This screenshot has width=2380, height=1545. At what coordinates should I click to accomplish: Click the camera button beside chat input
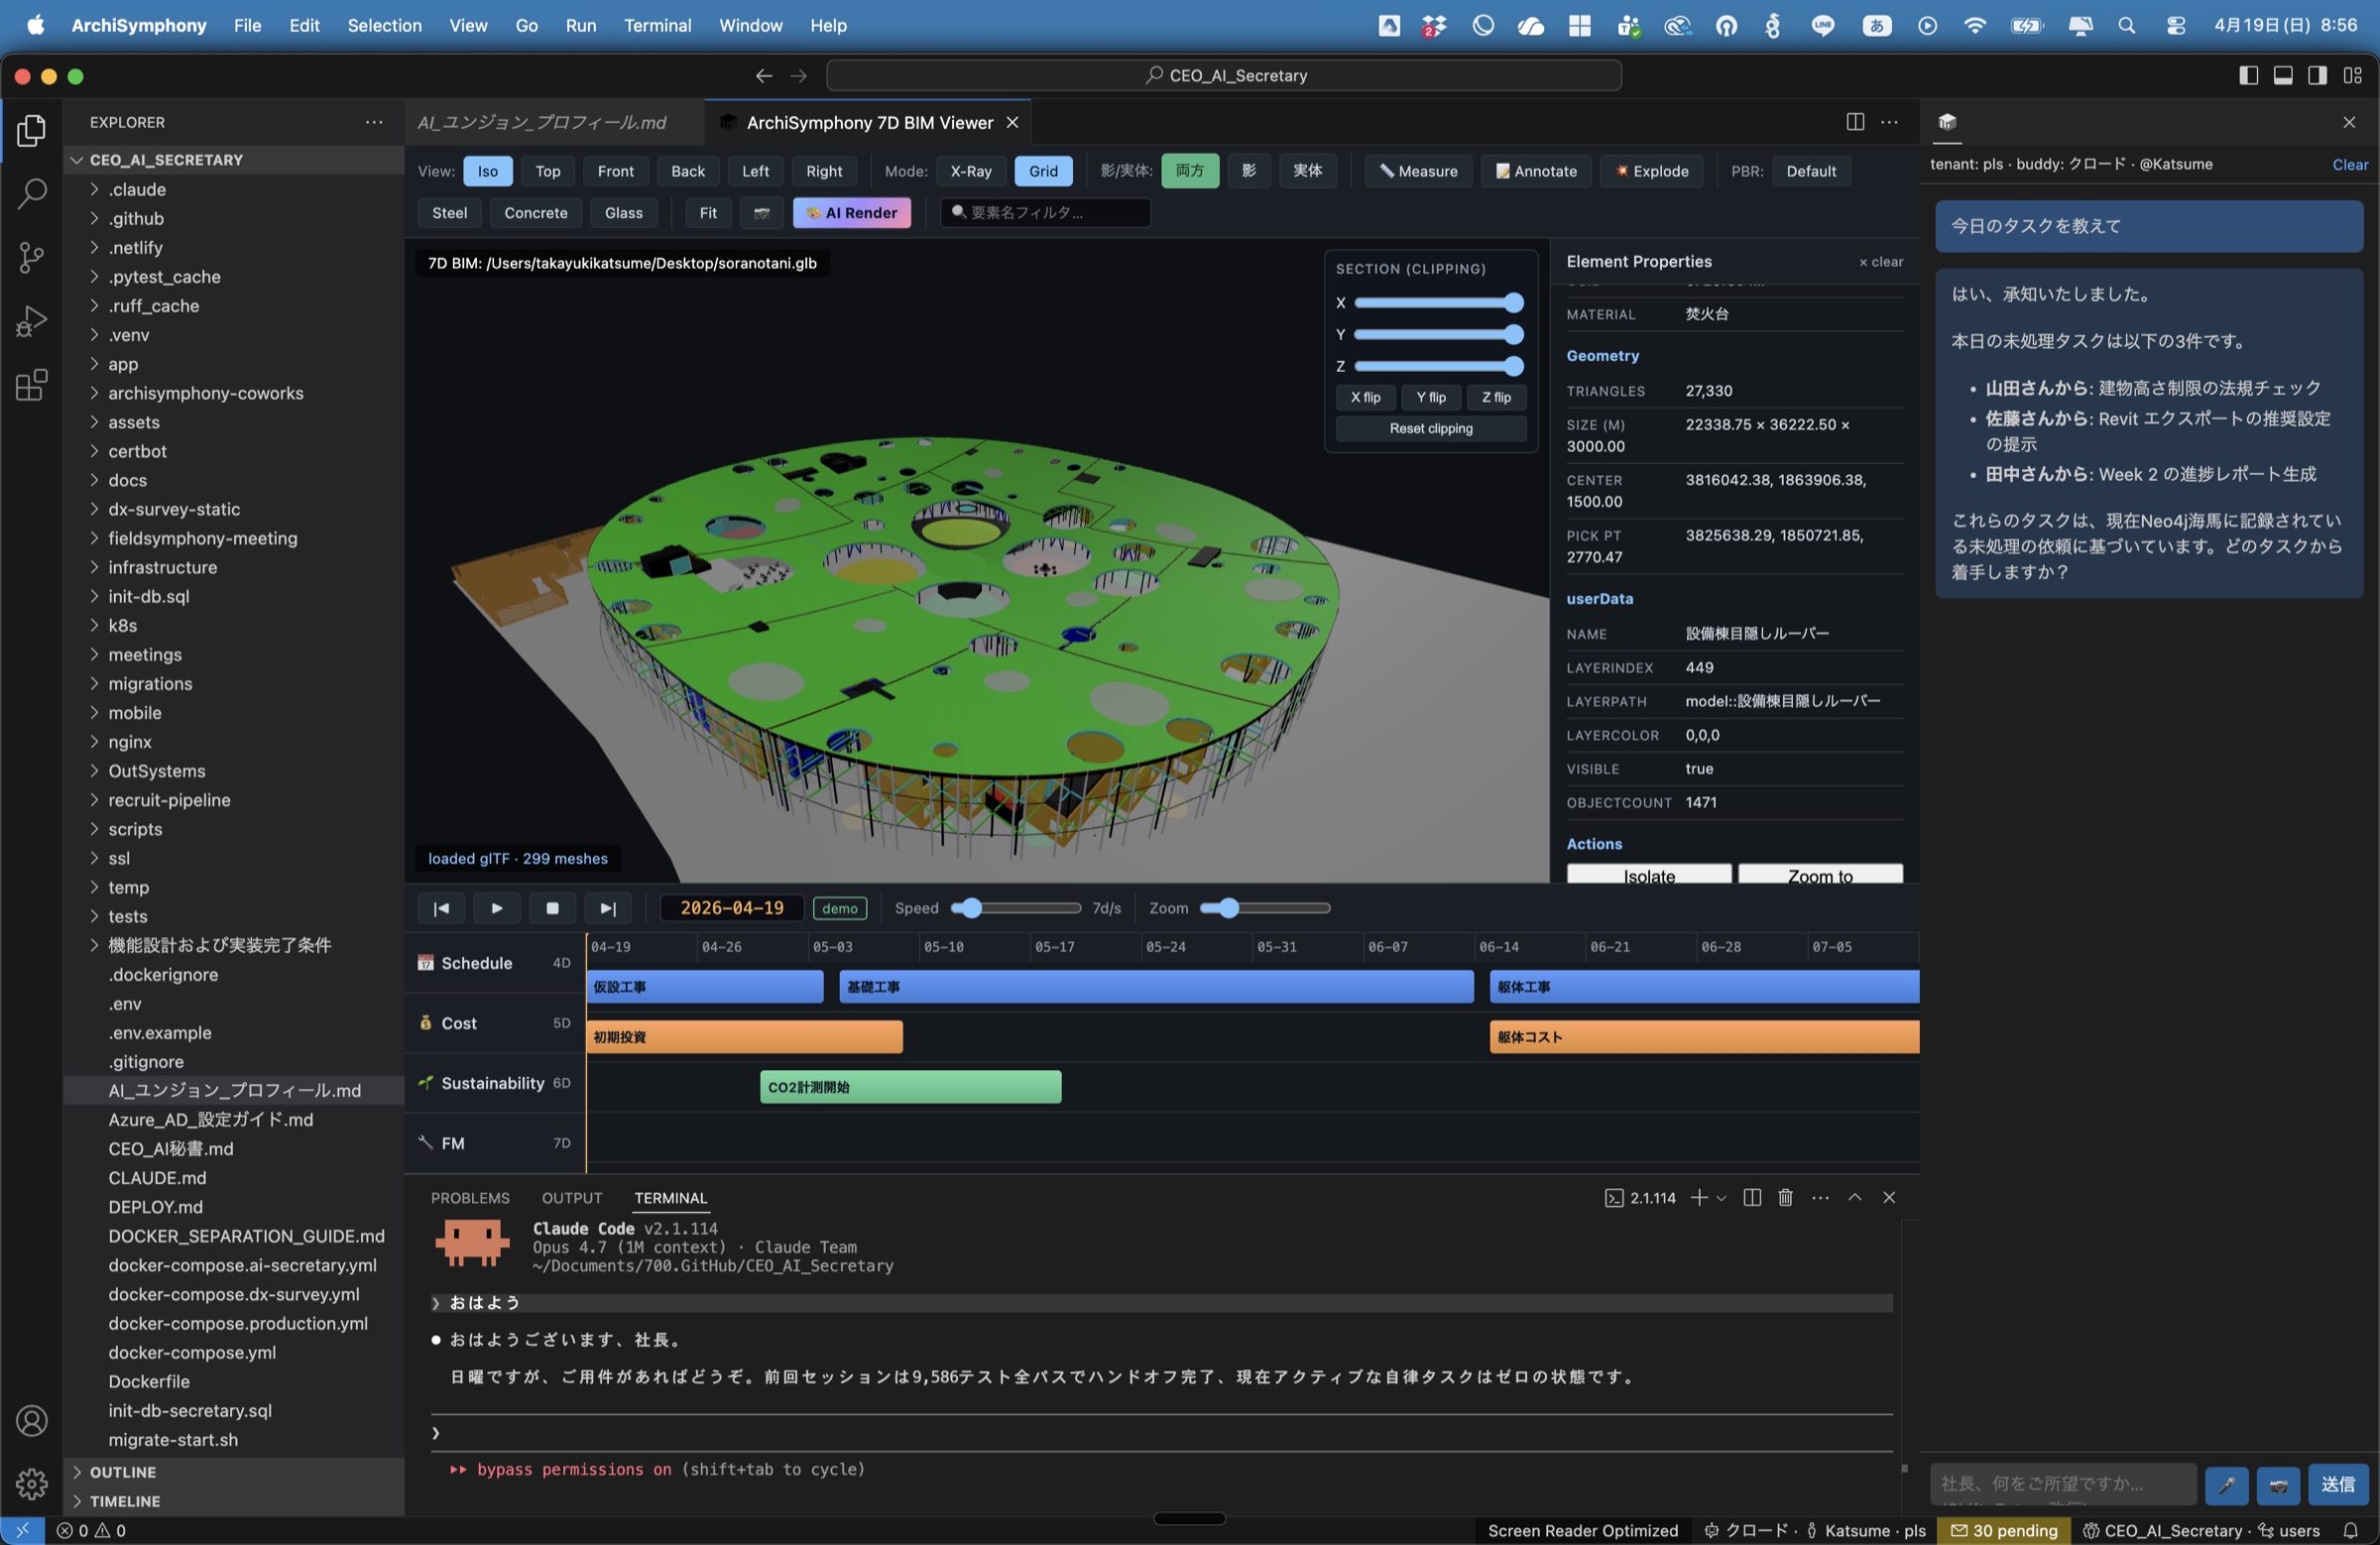click(2278, 1485)
